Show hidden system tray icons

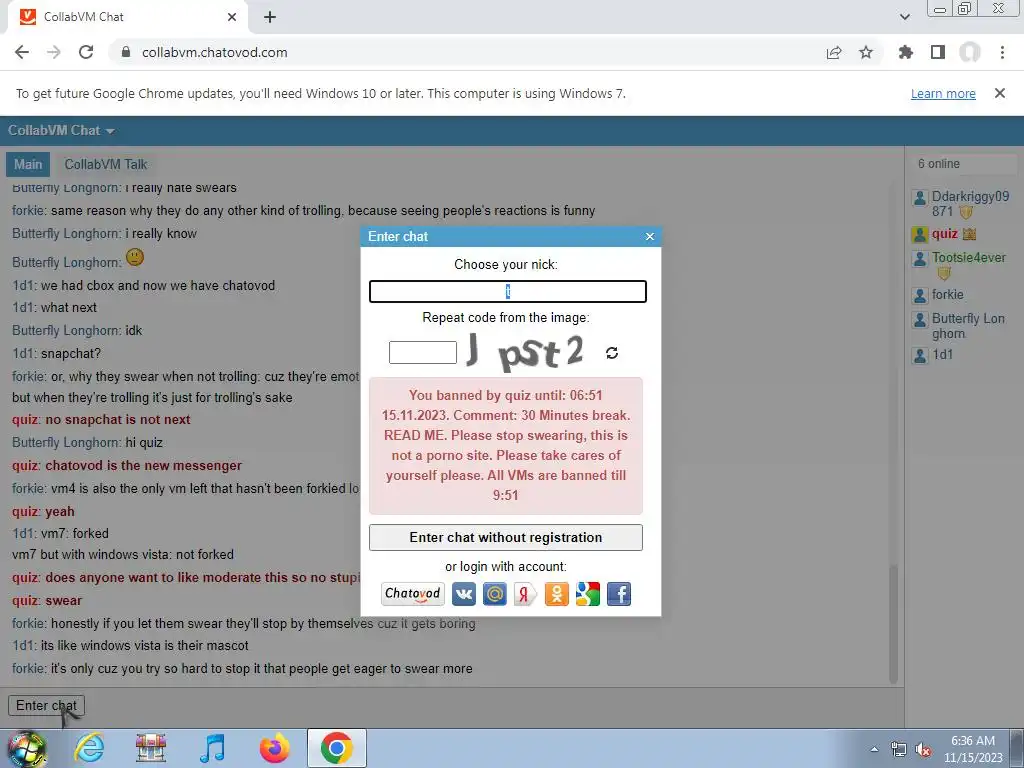874,749
